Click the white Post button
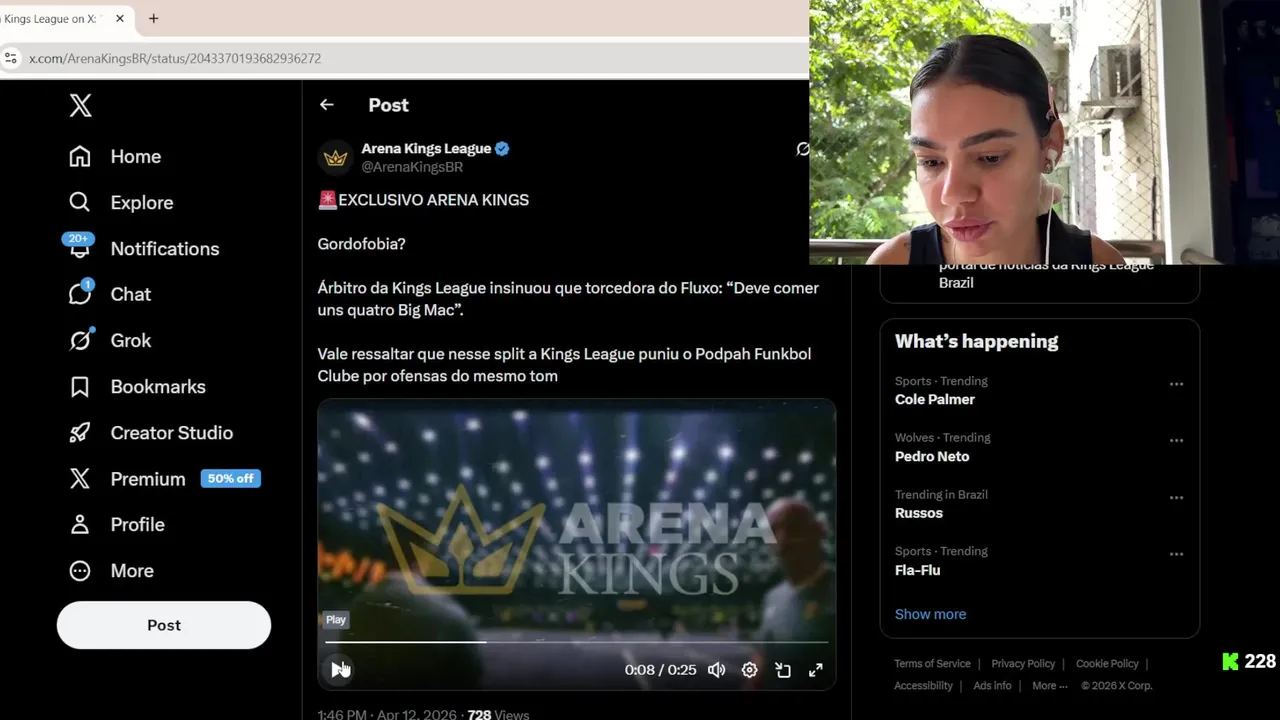Image resolution: width=1280 pixels, height=720 pixels. (x=164, y=625)
